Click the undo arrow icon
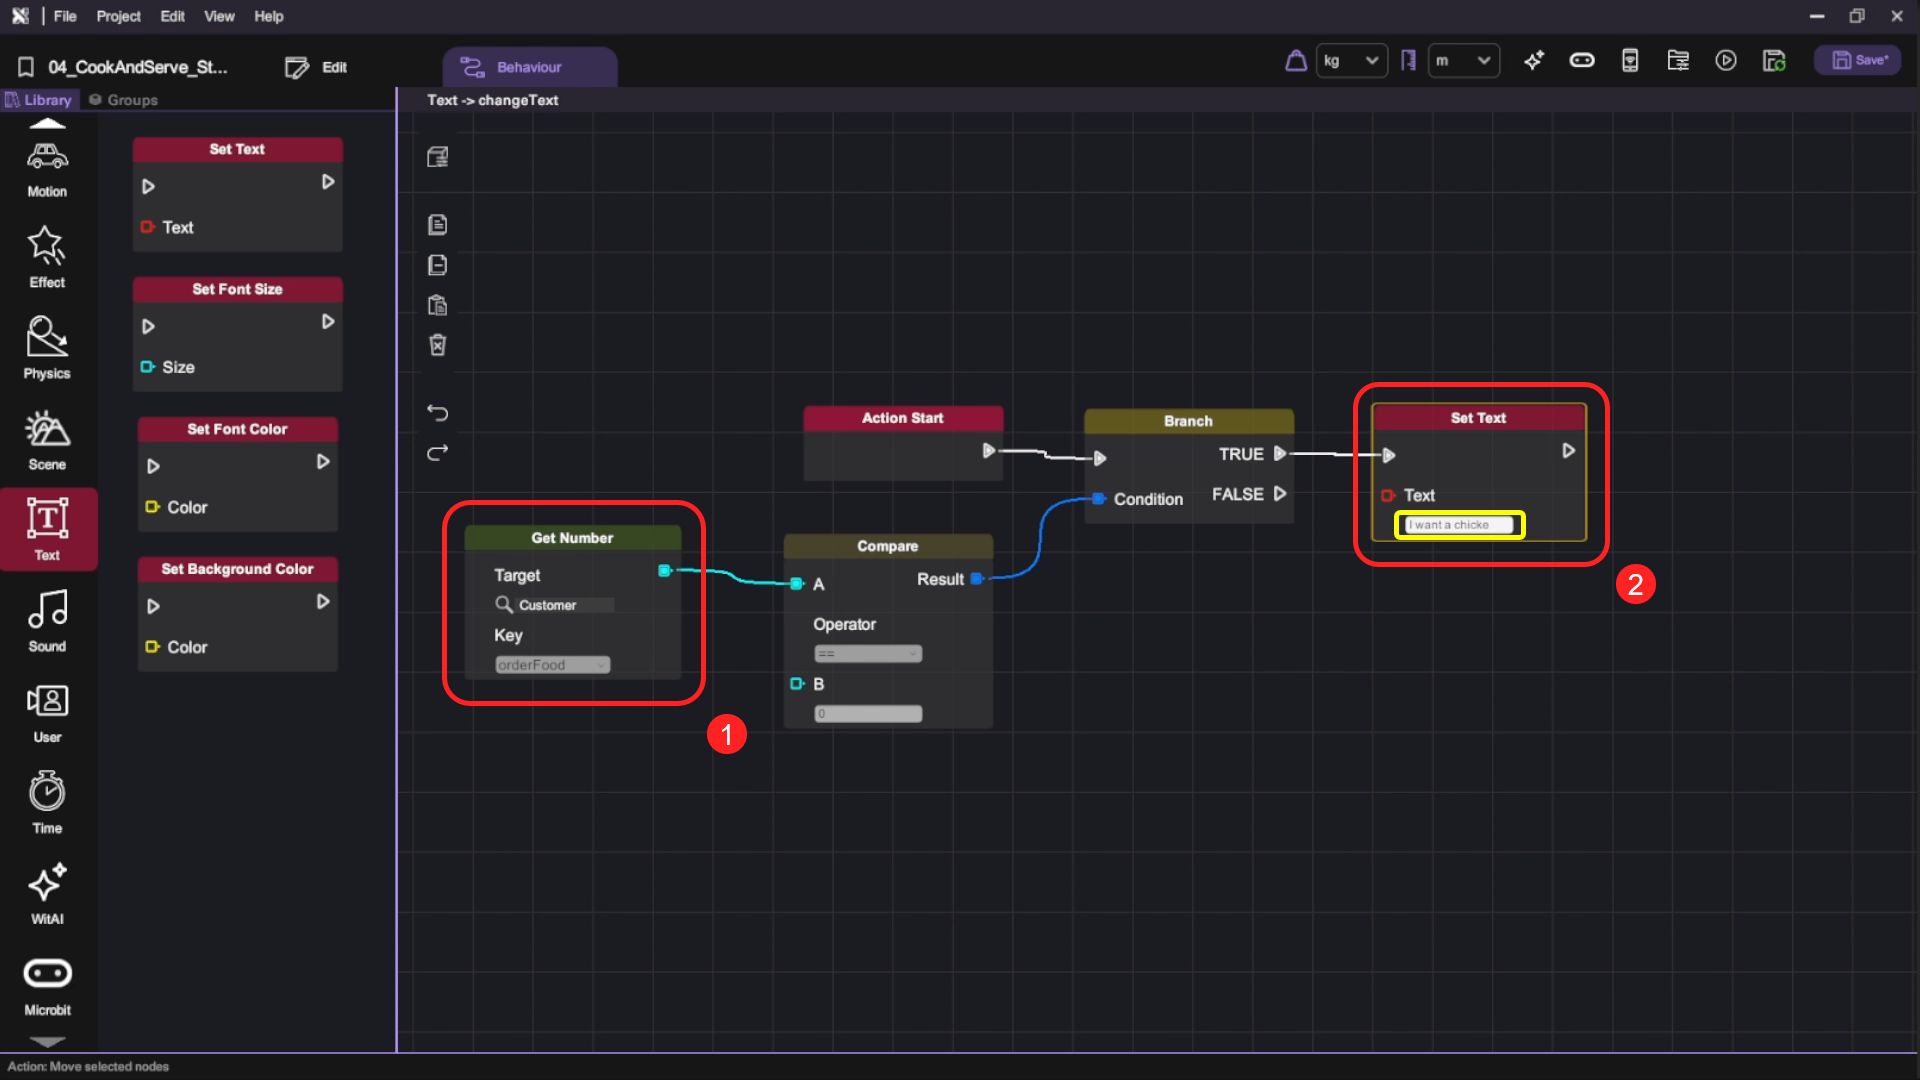The width and height of the screenshot is (1920, 1080). click(438, 413)
